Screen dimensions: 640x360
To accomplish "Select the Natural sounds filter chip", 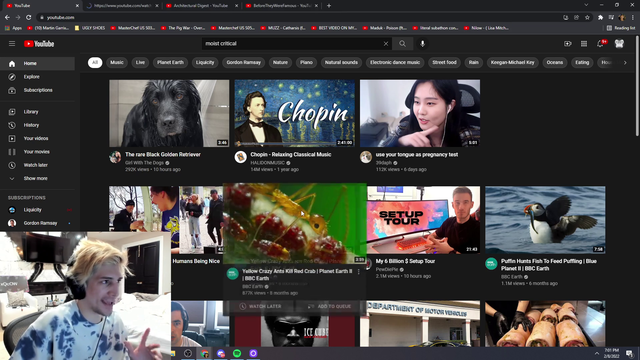I will 341,62.
